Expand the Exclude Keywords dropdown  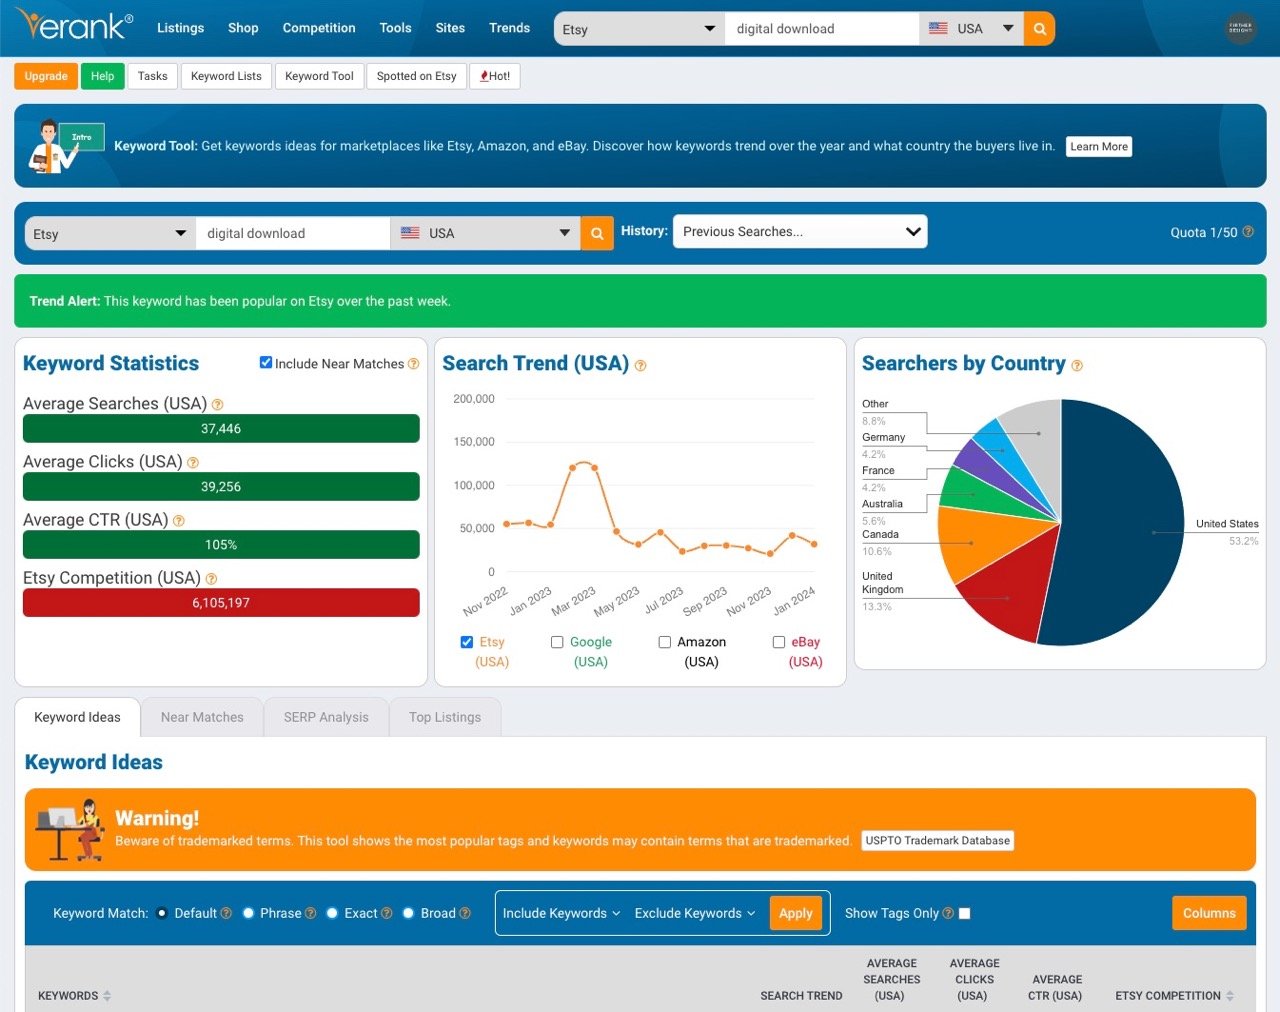click(695, 913)
